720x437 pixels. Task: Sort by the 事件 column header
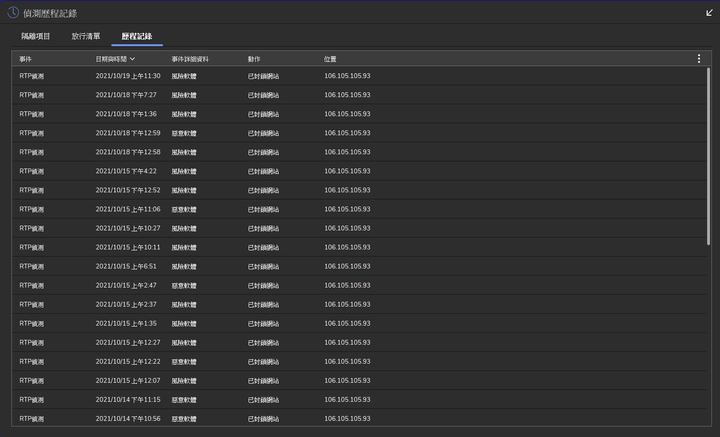pos(26,59)
